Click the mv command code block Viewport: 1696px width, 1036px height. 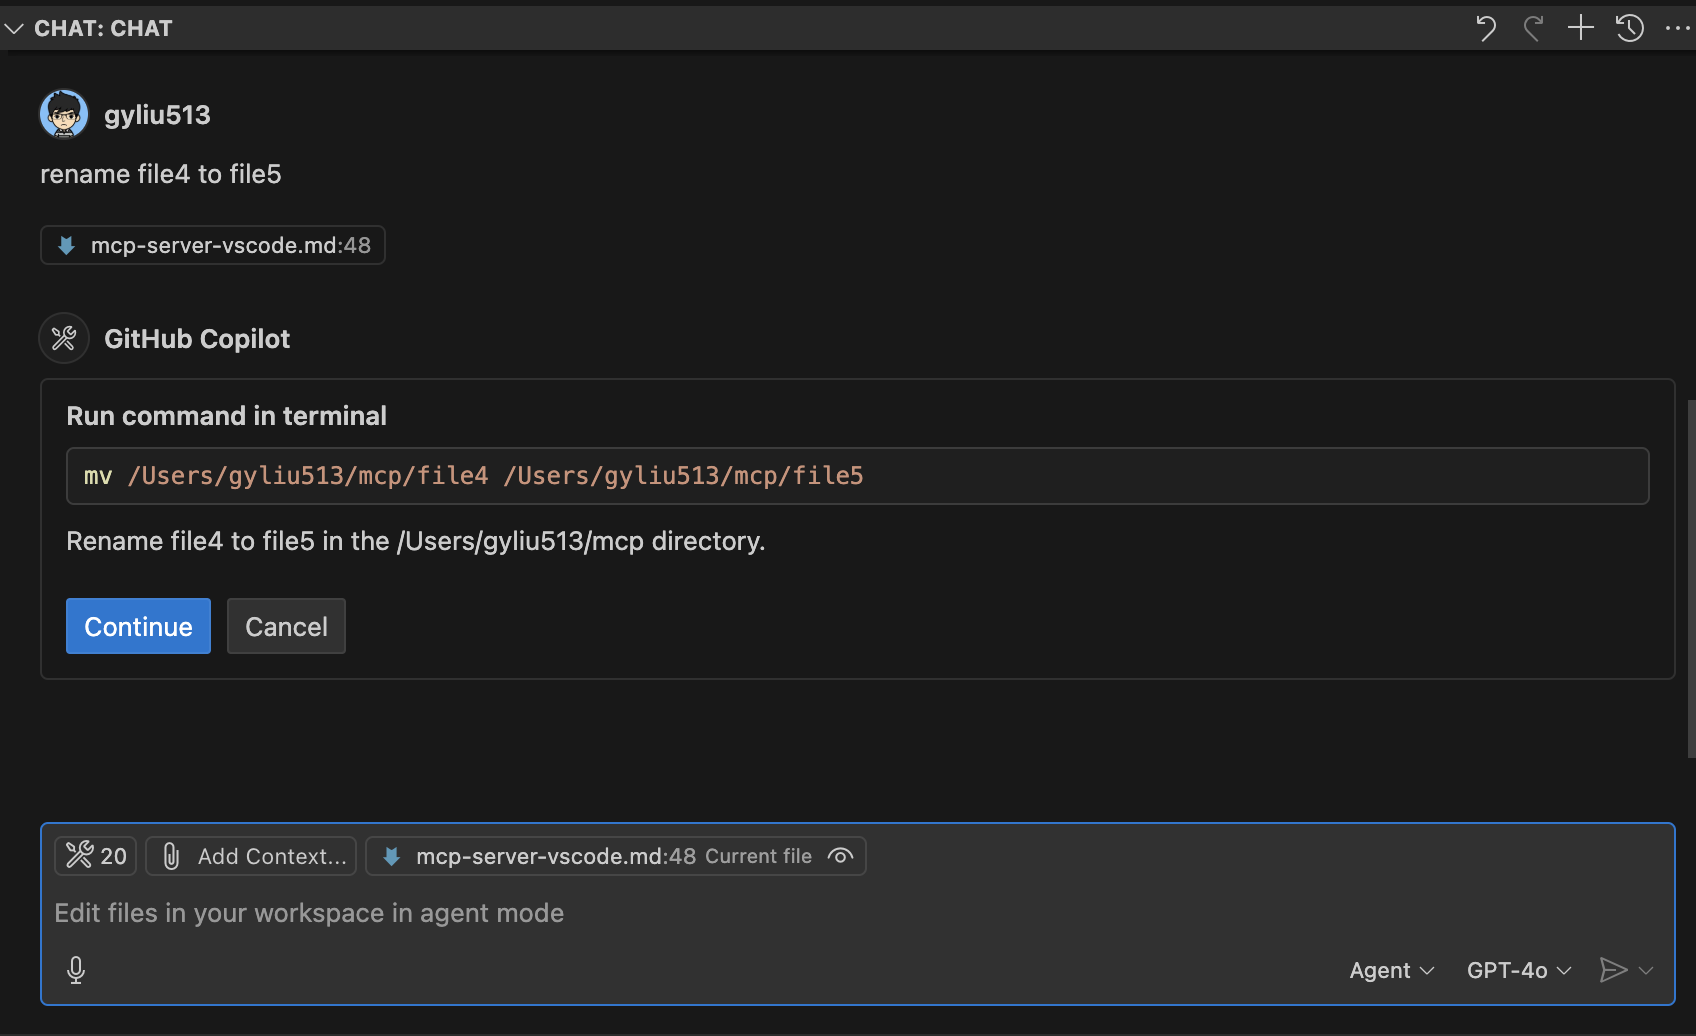(857, 476)
